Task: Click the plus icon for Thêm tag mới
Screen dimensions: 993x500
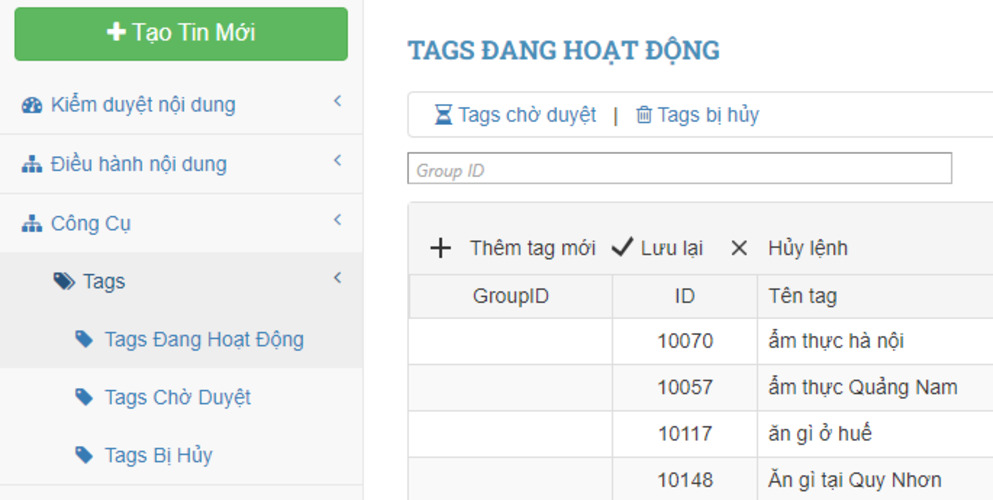Action: pos(440,248)
